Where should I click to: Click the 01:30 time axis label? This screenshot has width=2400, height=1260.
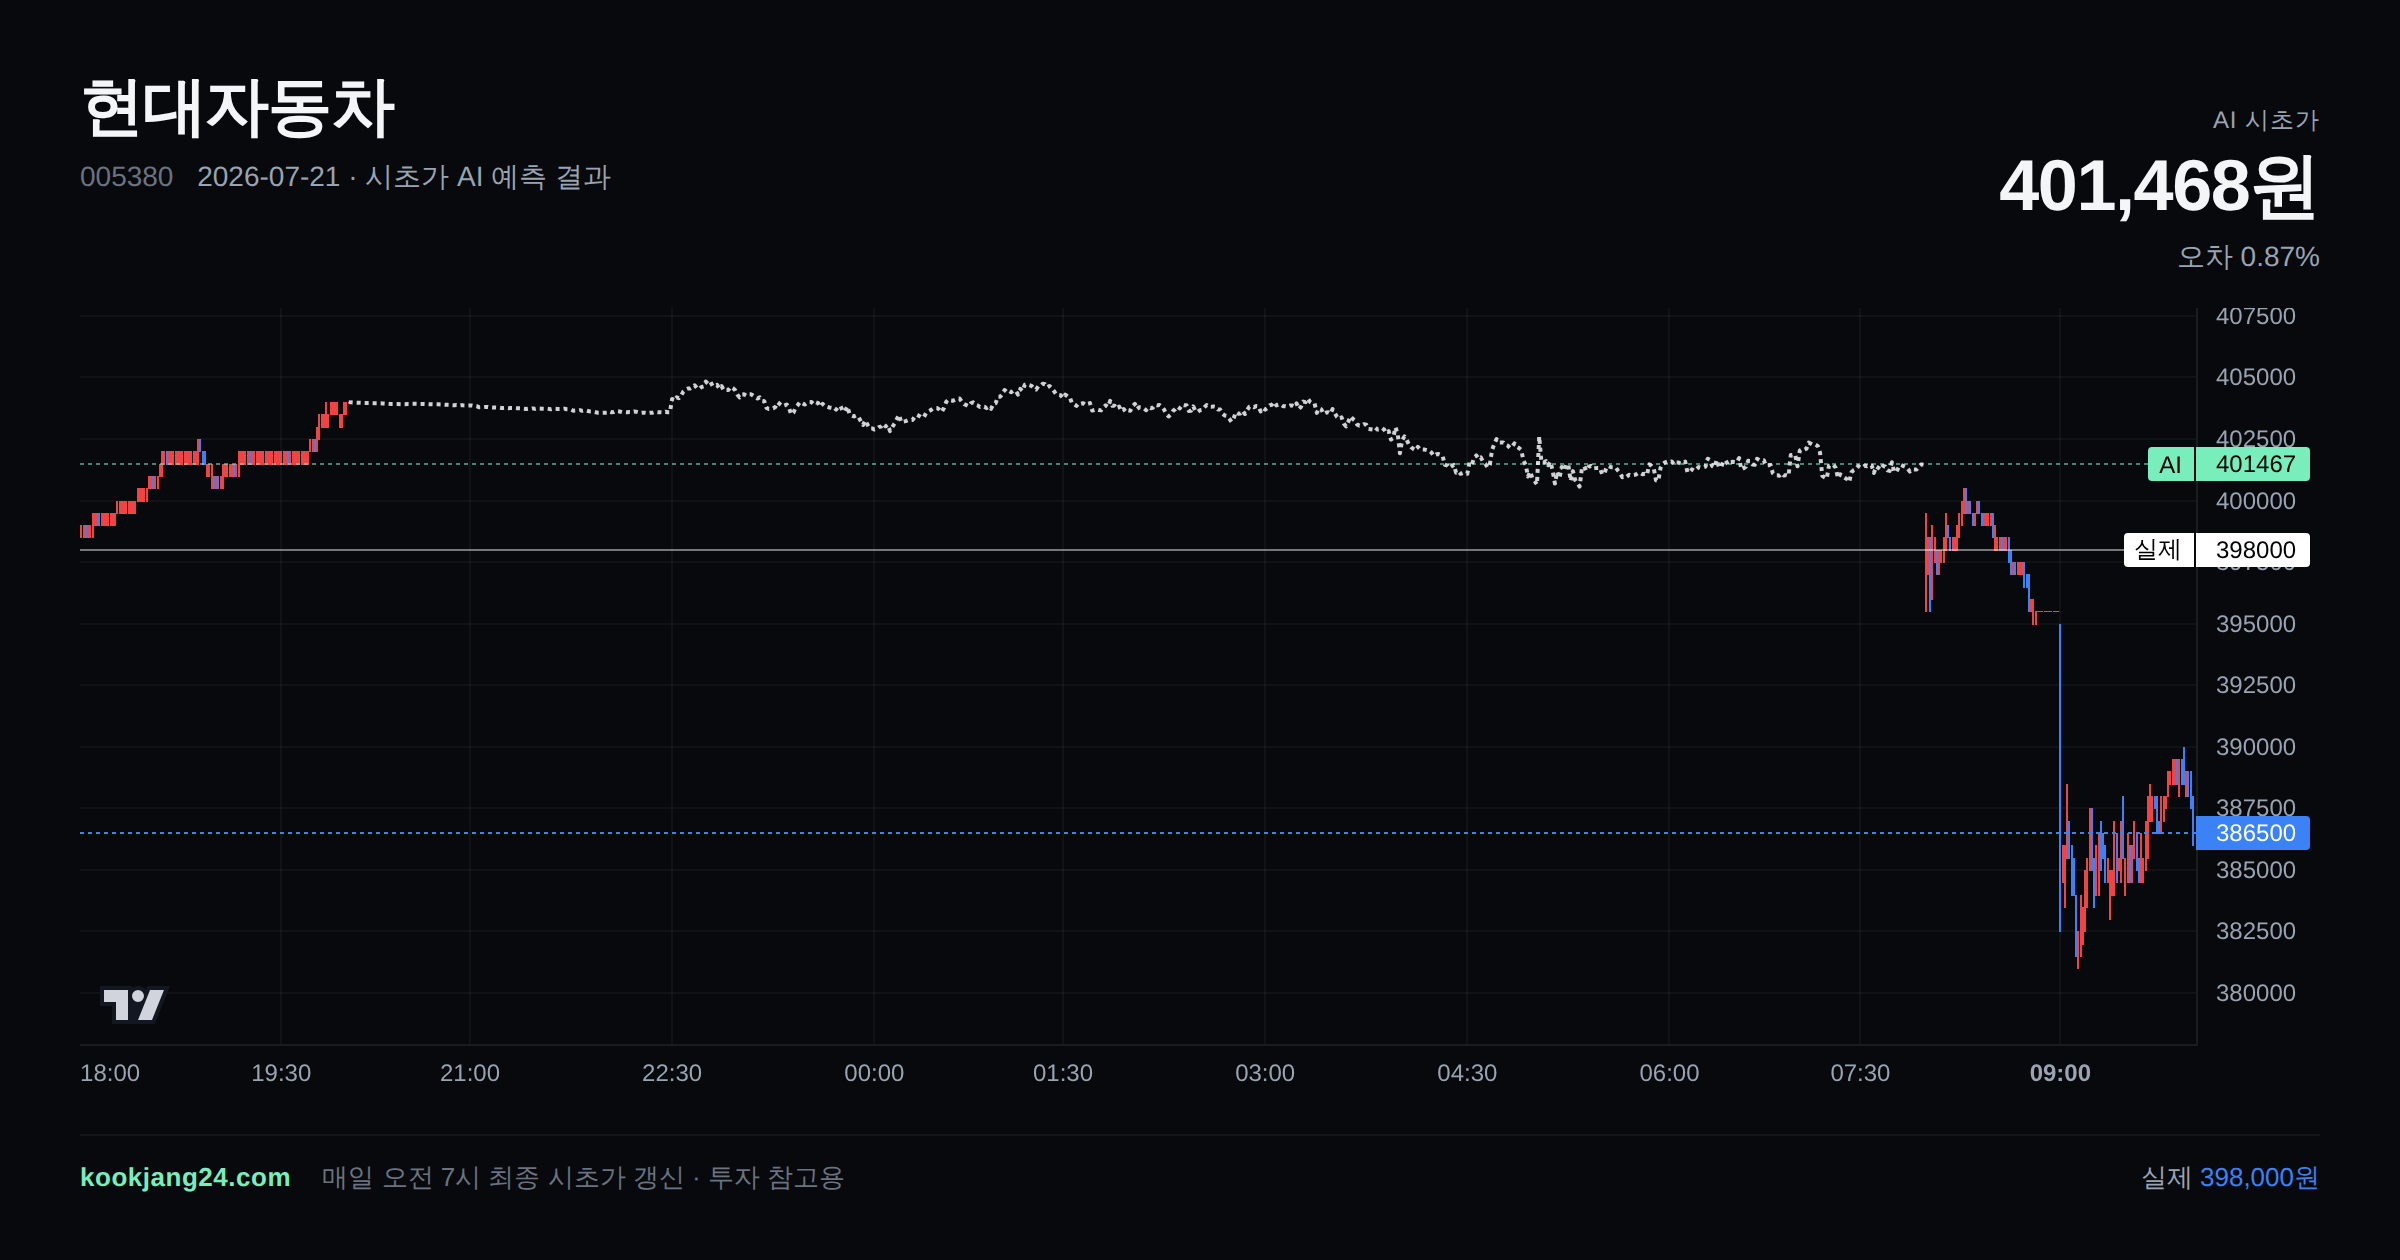pyautogui.click(x=1063, y=1073)
